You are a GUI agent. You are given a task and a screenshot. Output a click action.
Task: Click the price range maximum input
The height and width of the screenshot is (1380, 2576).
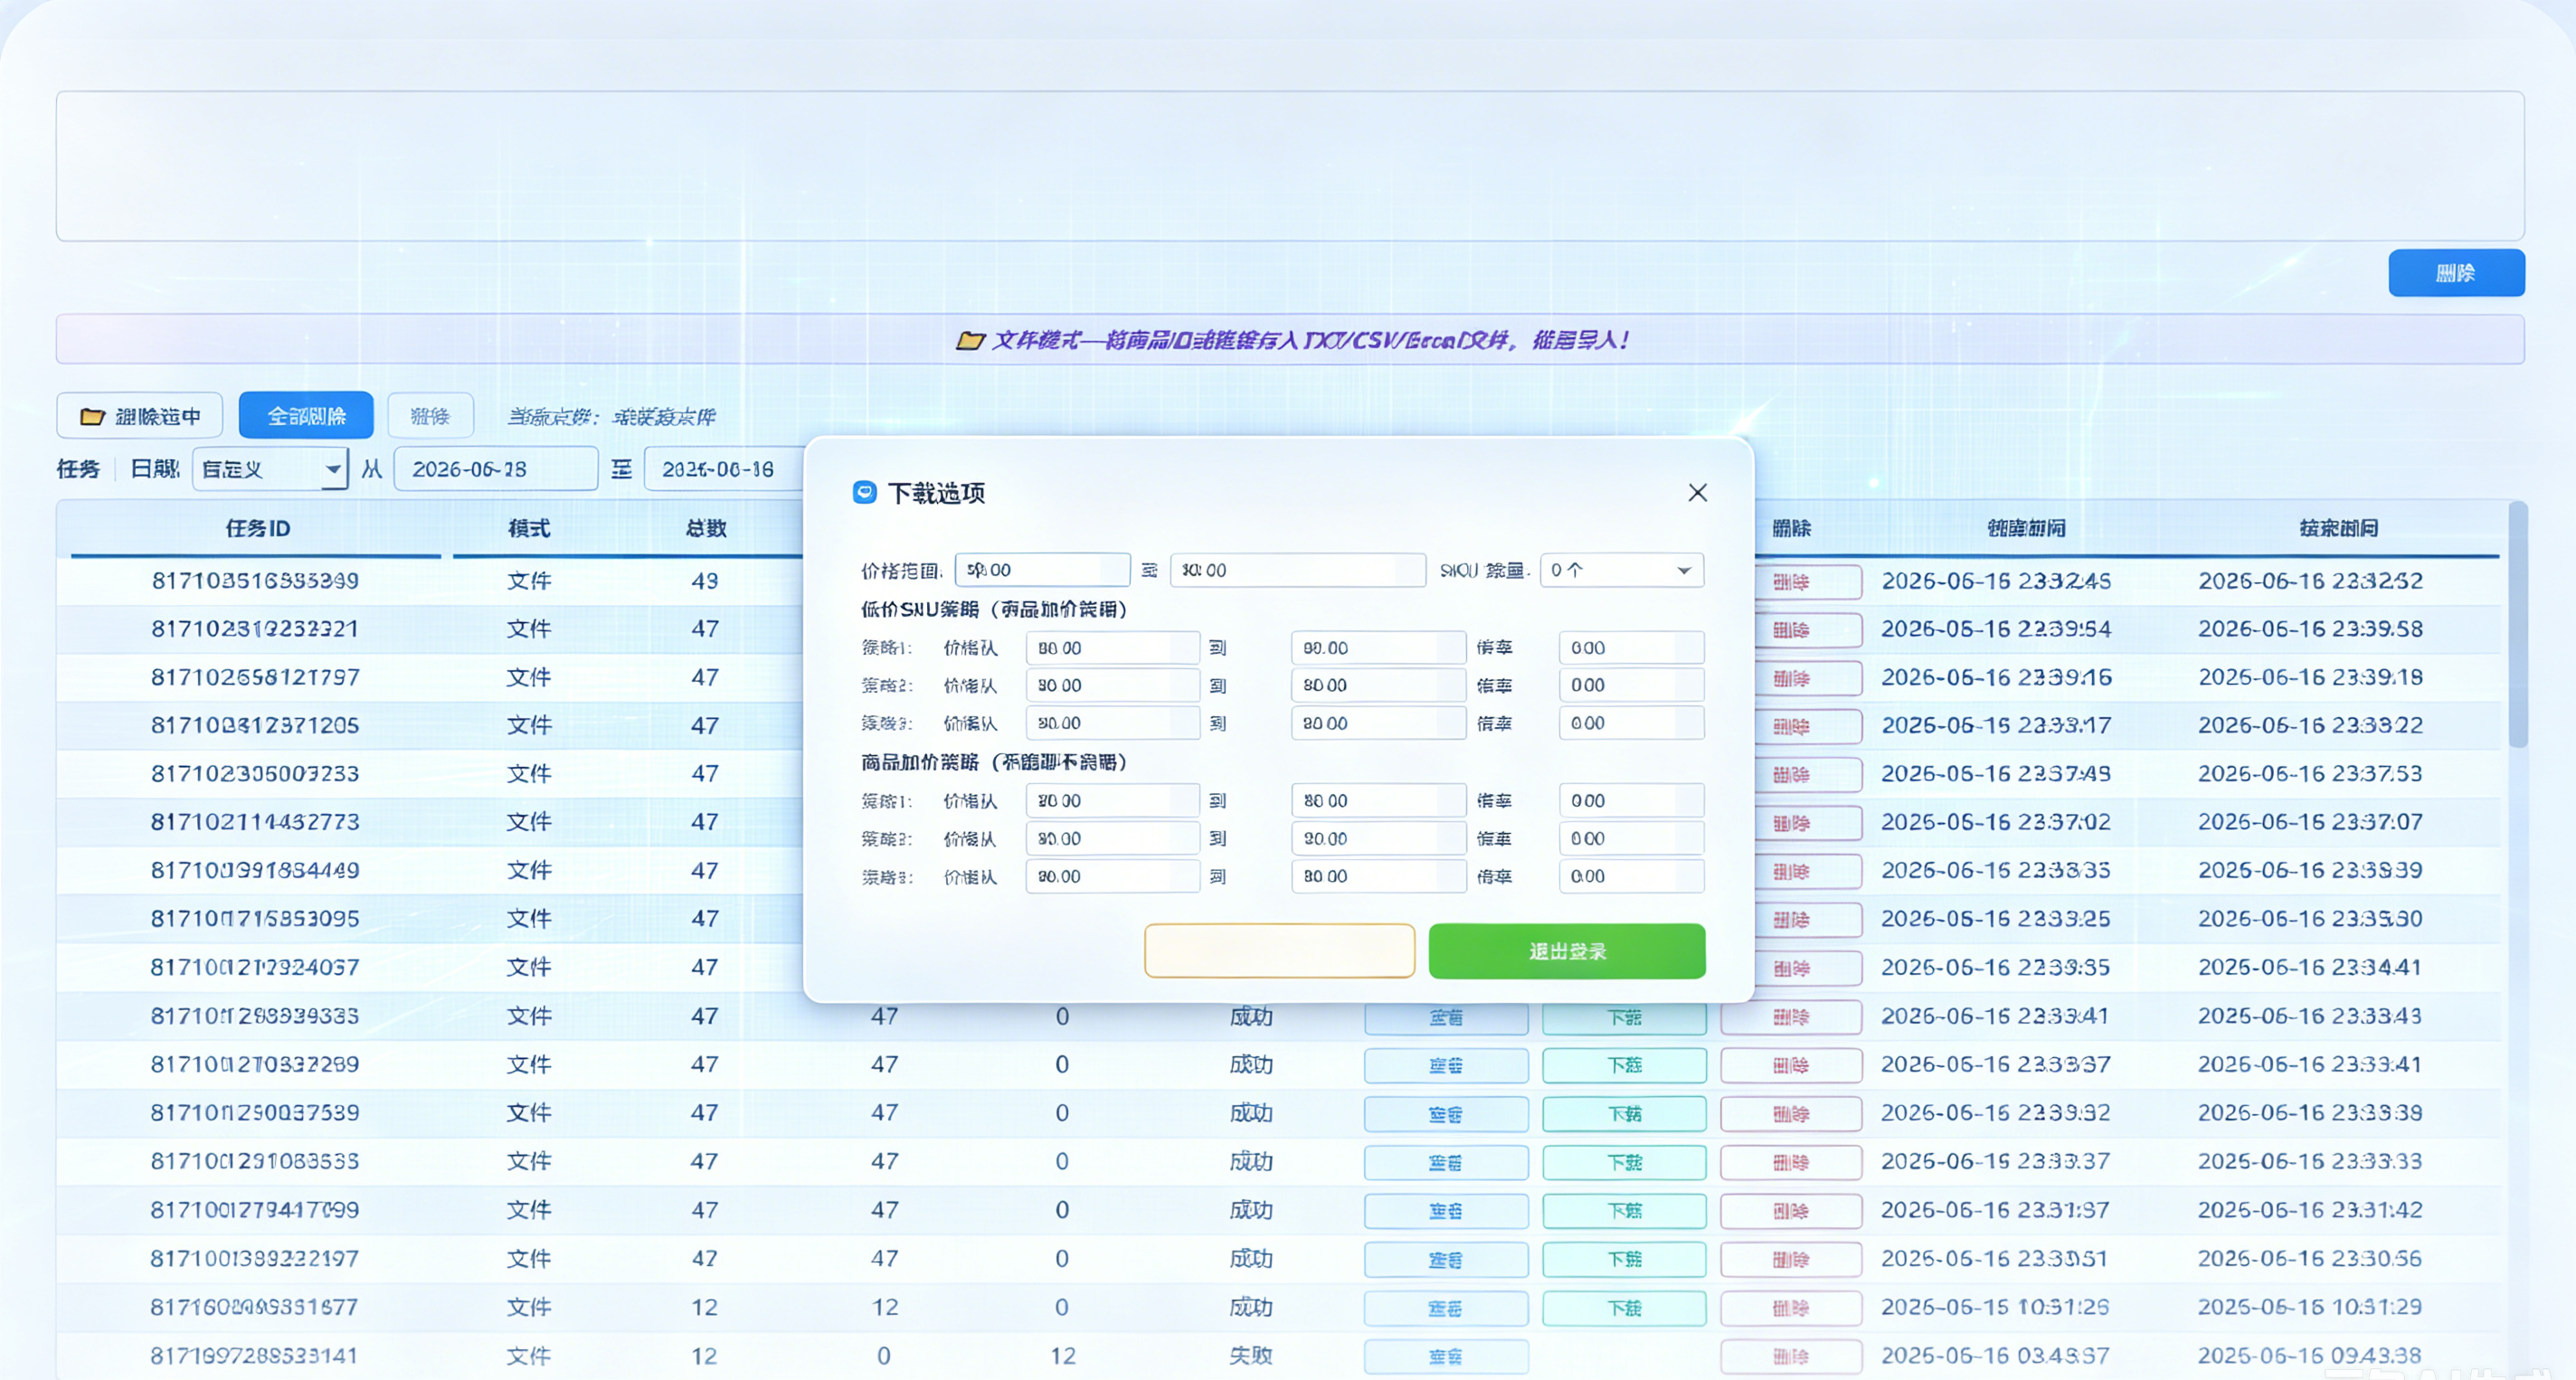[1298, 570]
